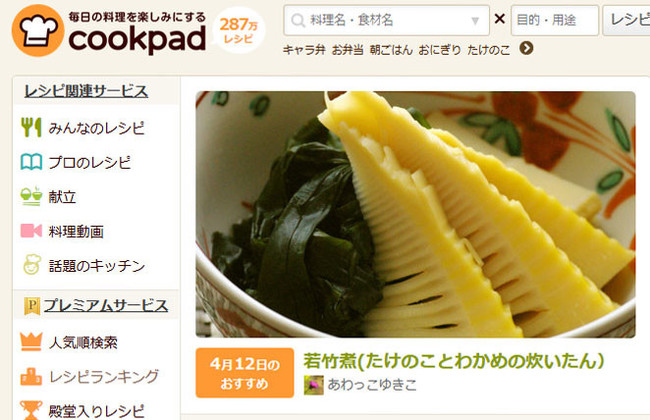The width and height of the screenshot is (650, 420).
Task: Click the cookpad chef hat logo
Action: tap(38, 30)
